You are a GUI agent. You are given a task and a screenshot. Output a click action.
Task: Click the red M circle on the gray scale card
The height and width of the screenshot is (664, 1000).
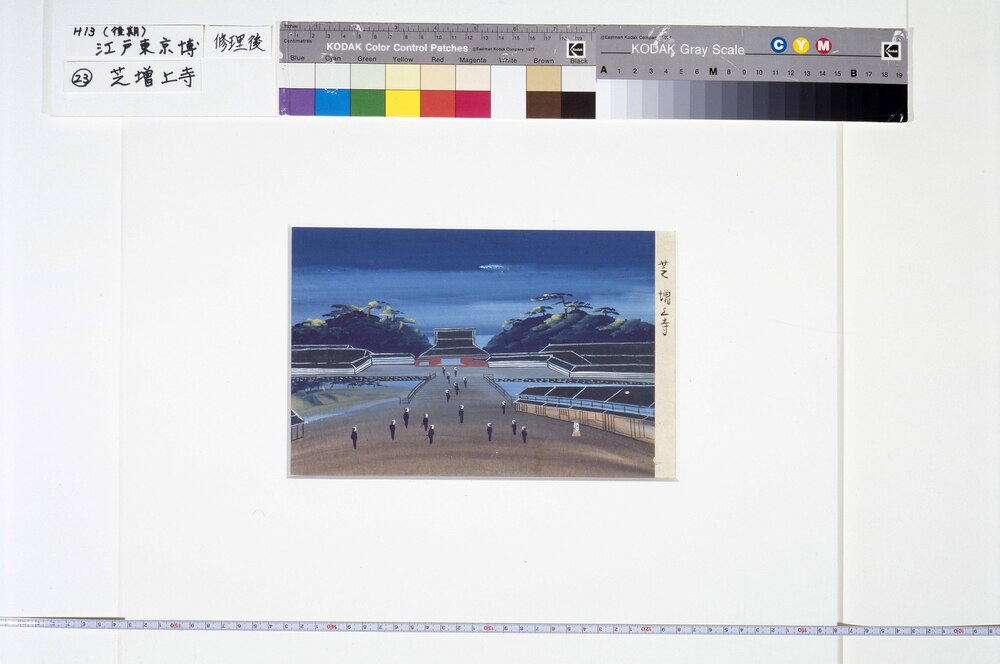(823, 45)
